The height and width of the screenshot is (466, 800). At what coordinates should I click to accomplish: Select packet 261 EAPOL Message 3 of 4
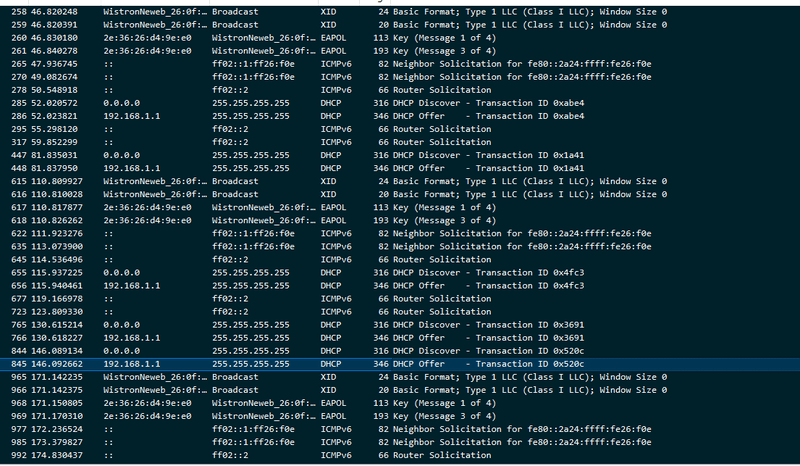coord(400,50)
